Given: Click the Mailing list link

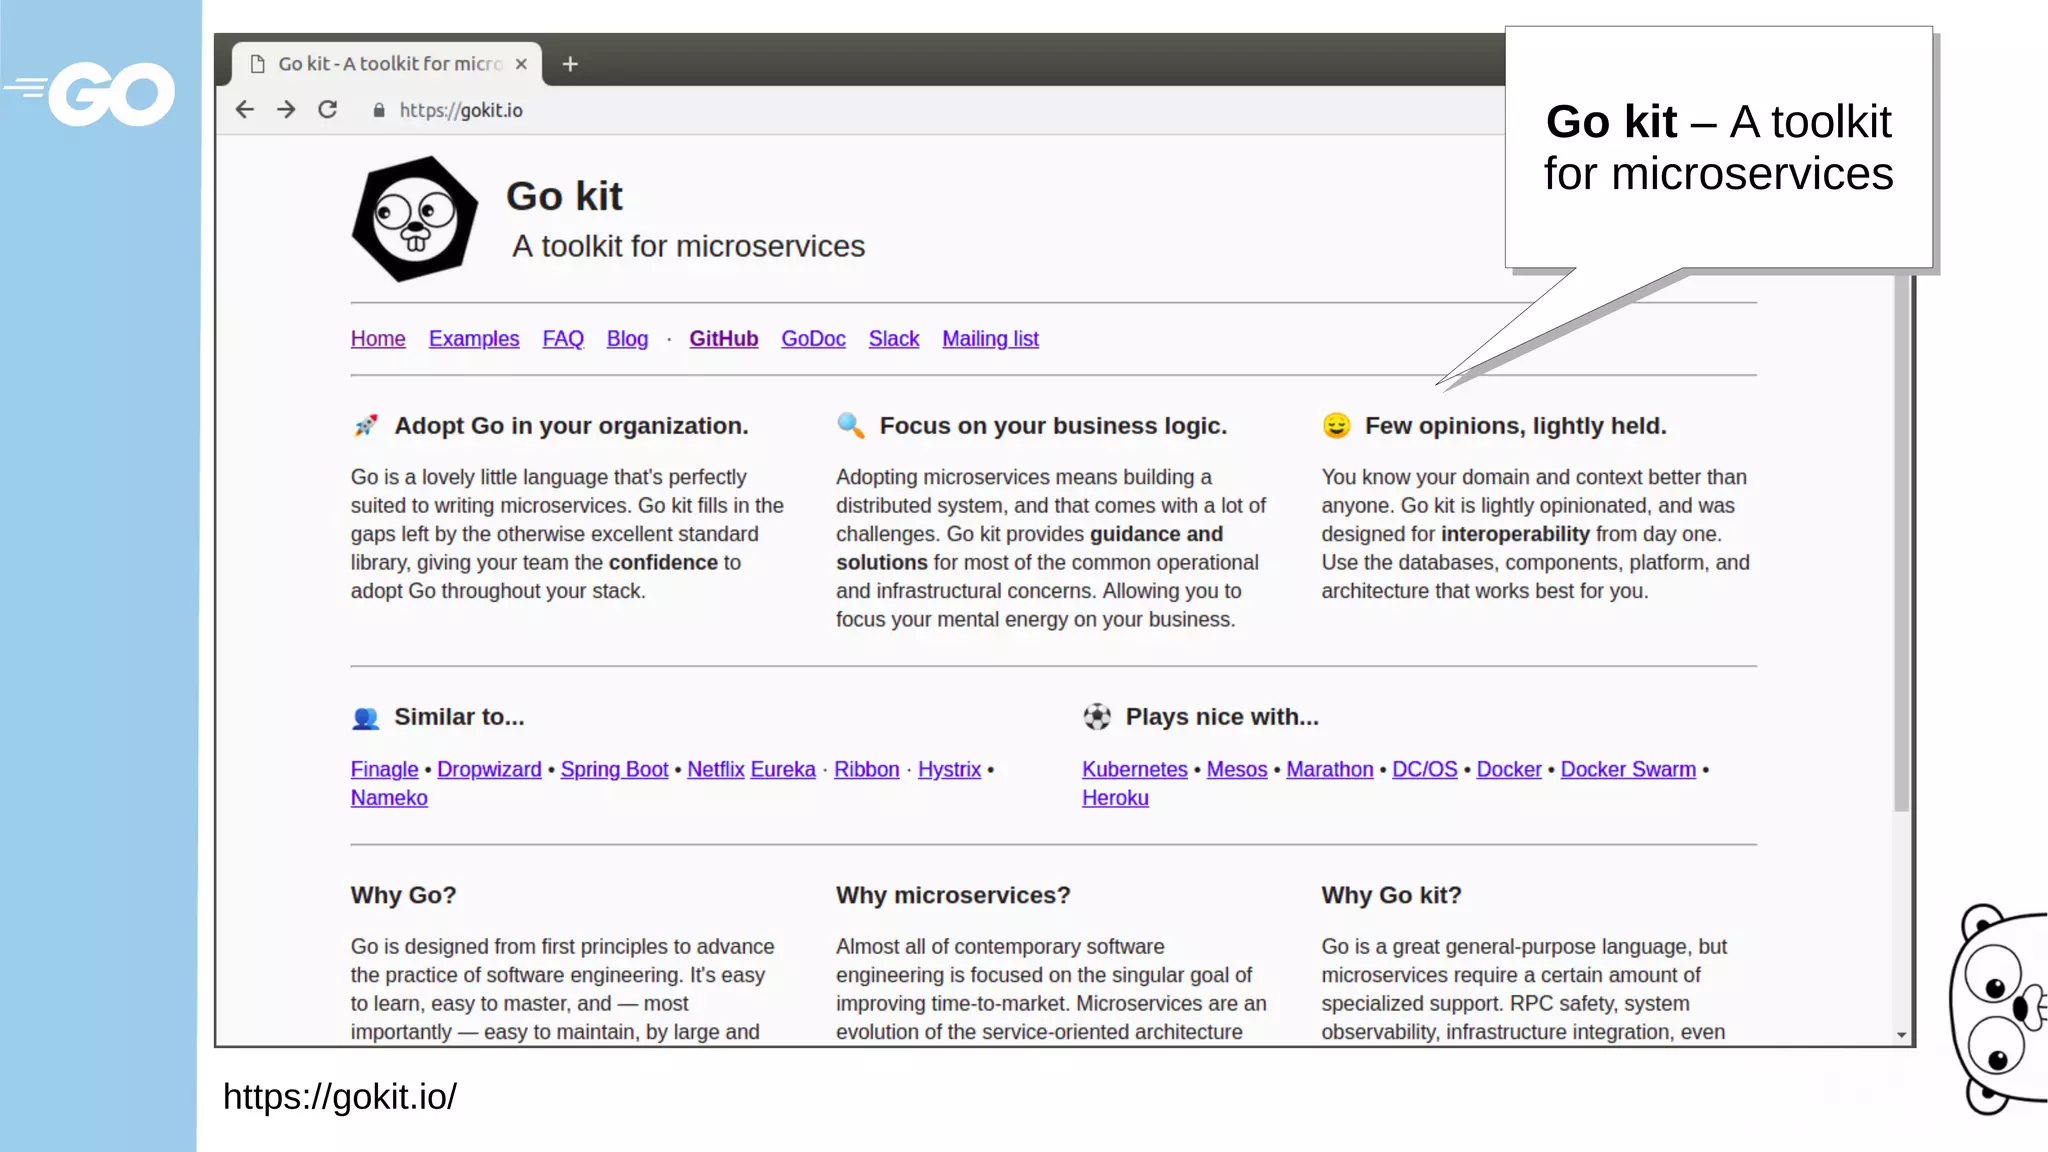Looking at the screenshot, I should [990, 339].
